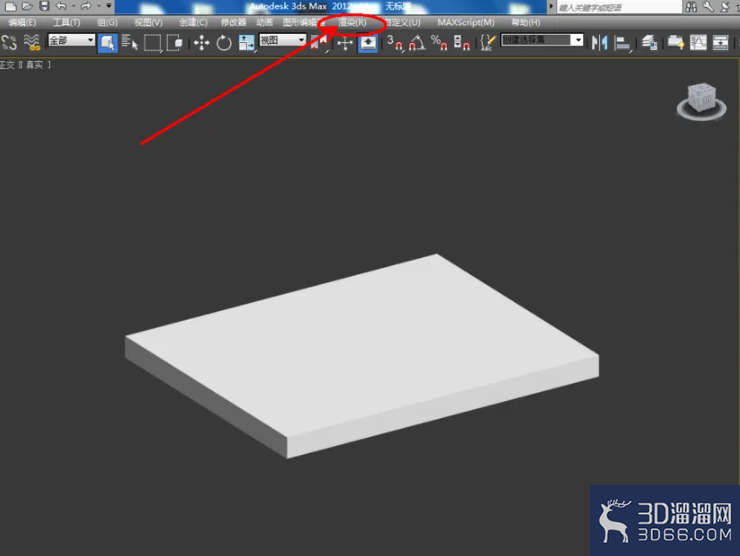Click the Edit Named Selection Sets icon
The width and height of the screenshot is (740, 556).
click(x=488, y=43)
